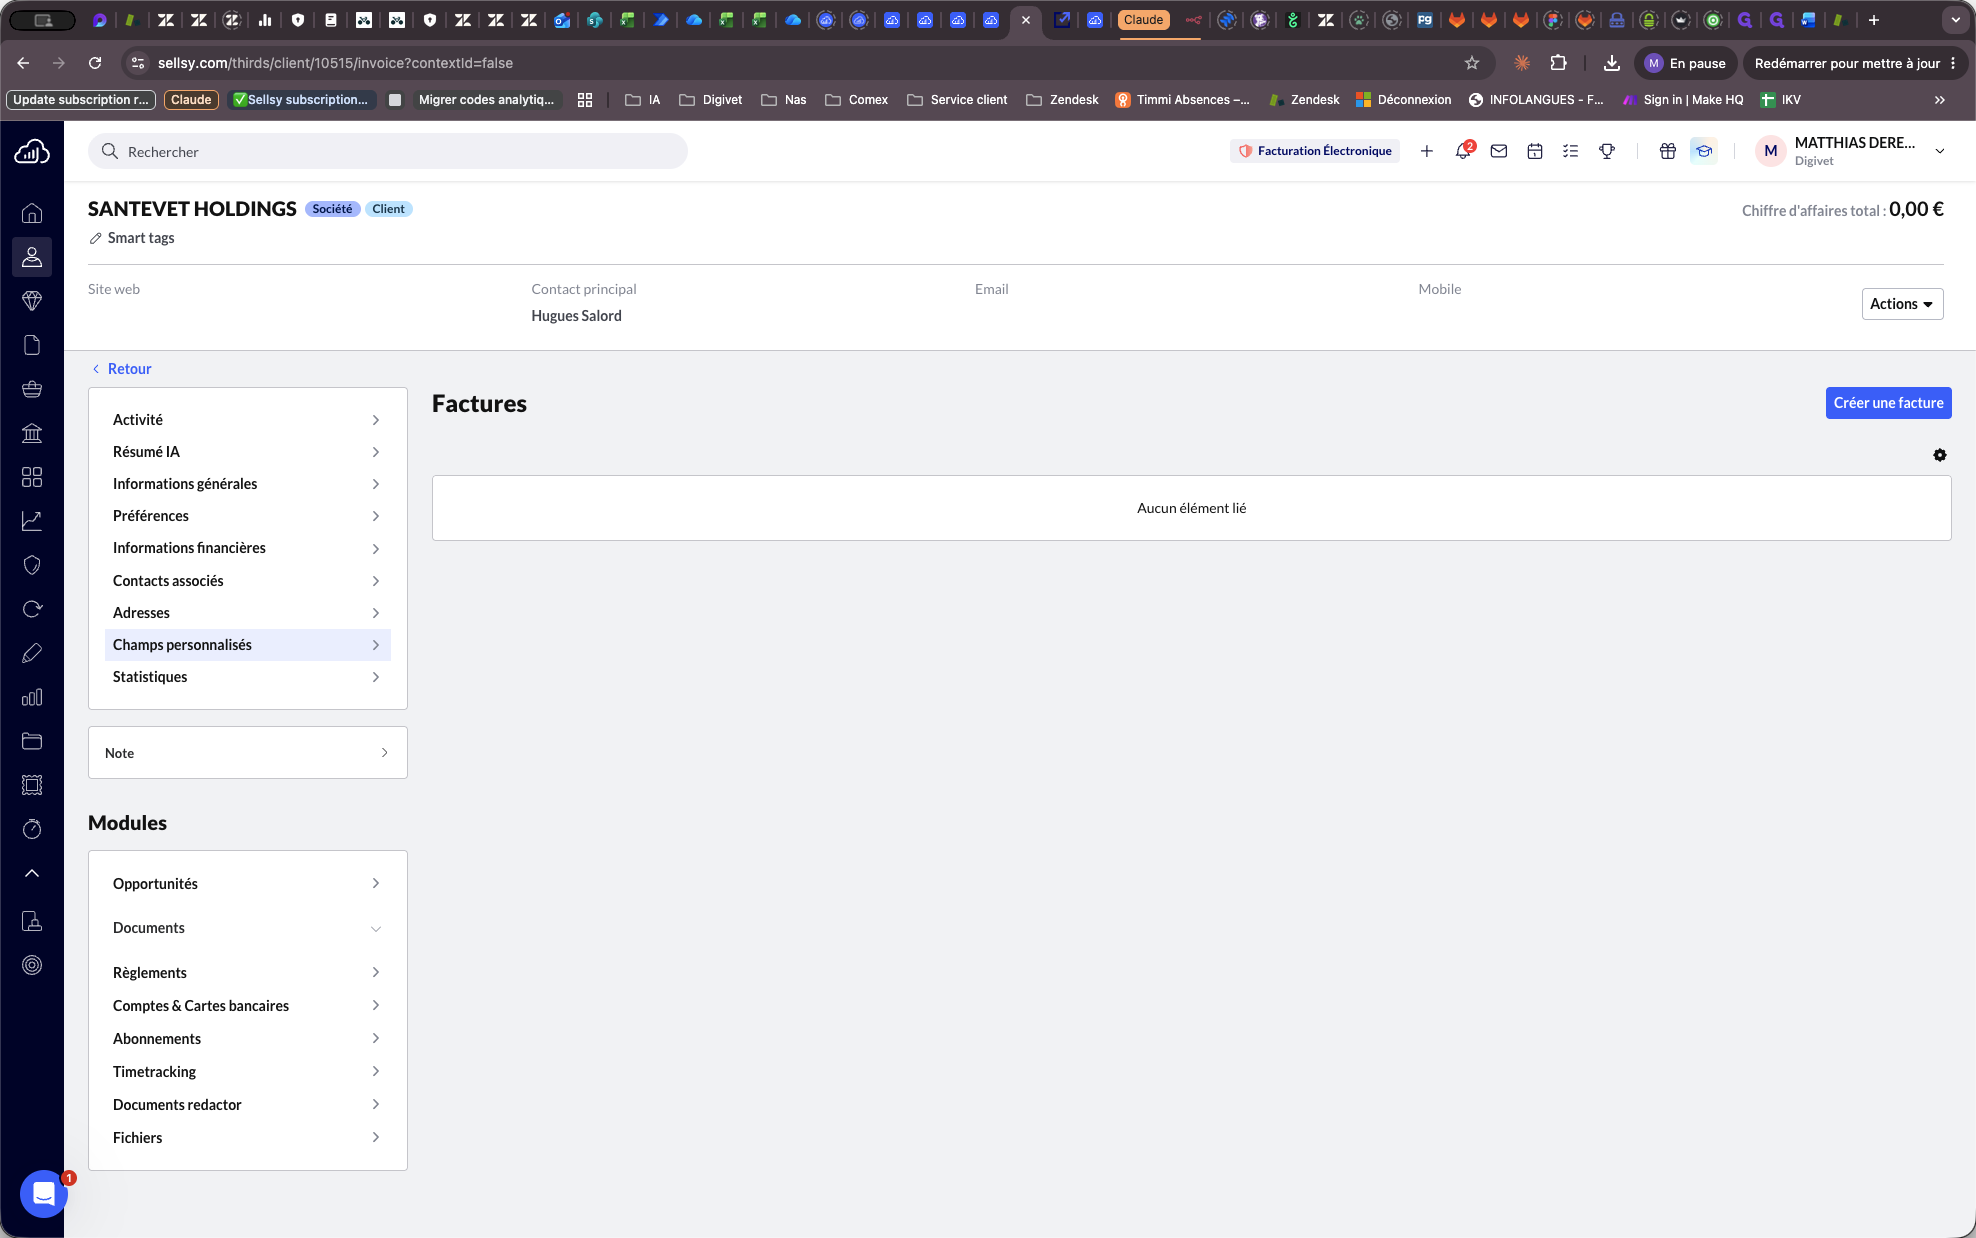1976x1238 pixels.
Task: Click Créer une facture button
Action: click(1888, 403)
